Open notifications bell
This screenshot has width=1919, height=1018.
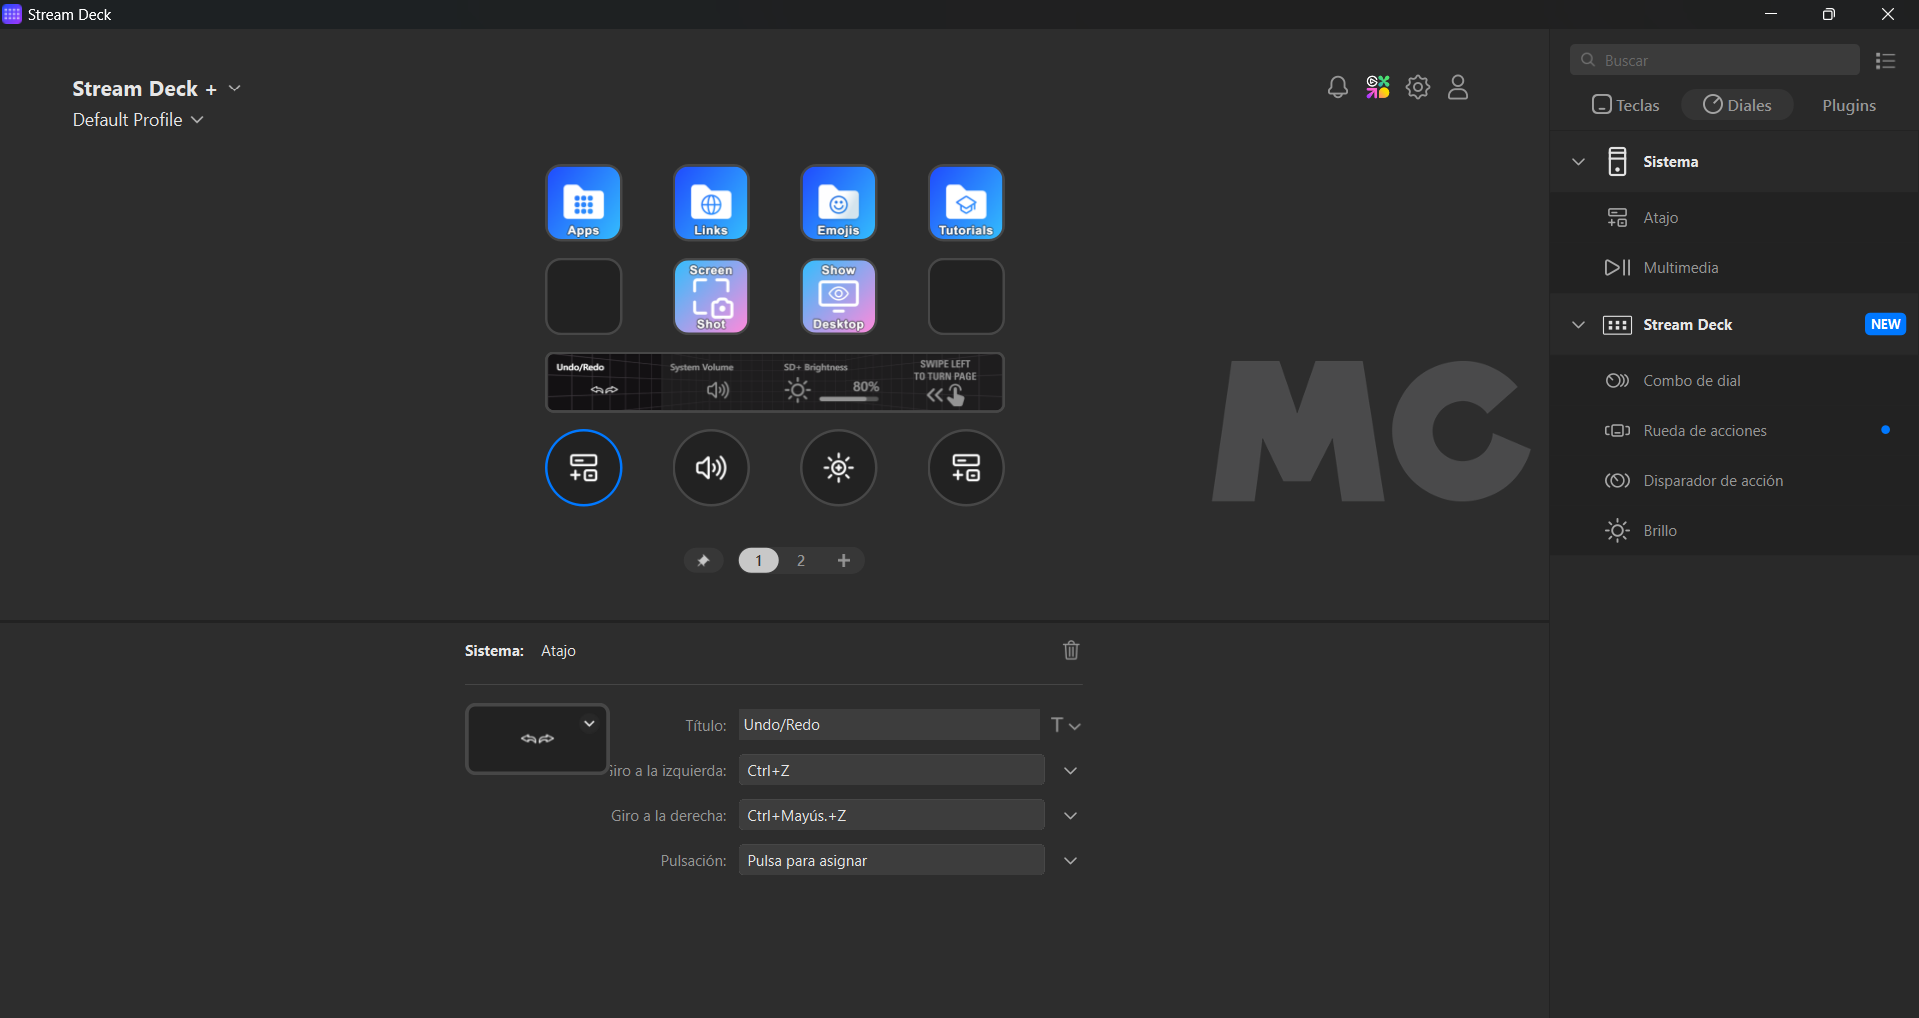(x=1337, y=88)
